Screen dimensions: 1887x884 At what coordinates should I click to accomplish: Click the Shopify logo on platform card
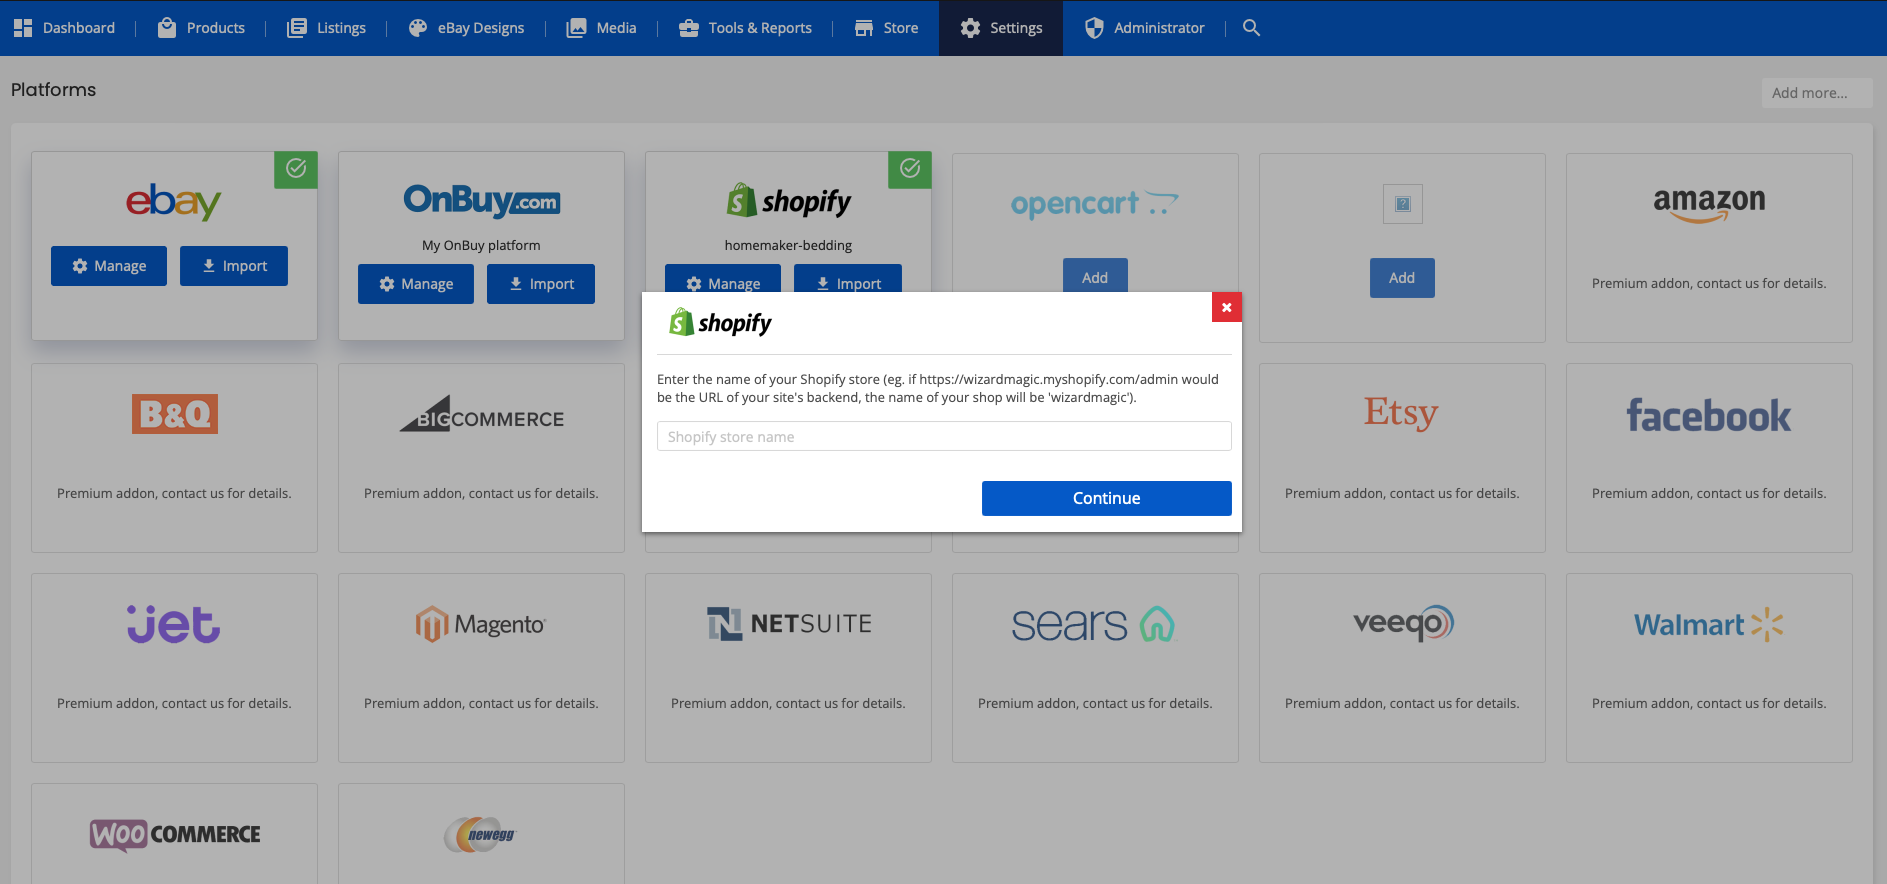click(789, 201)
